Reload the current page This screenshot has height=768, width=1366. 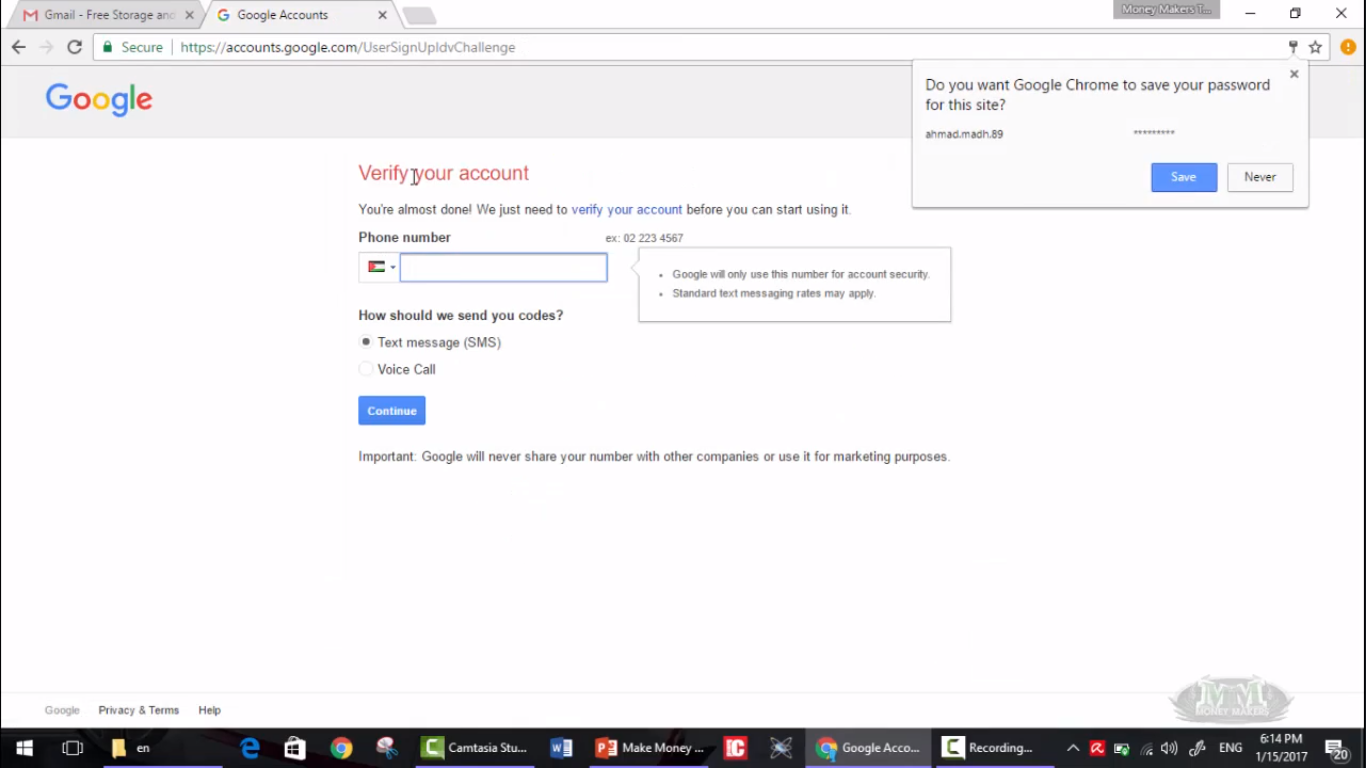click(x=74, y=47)
